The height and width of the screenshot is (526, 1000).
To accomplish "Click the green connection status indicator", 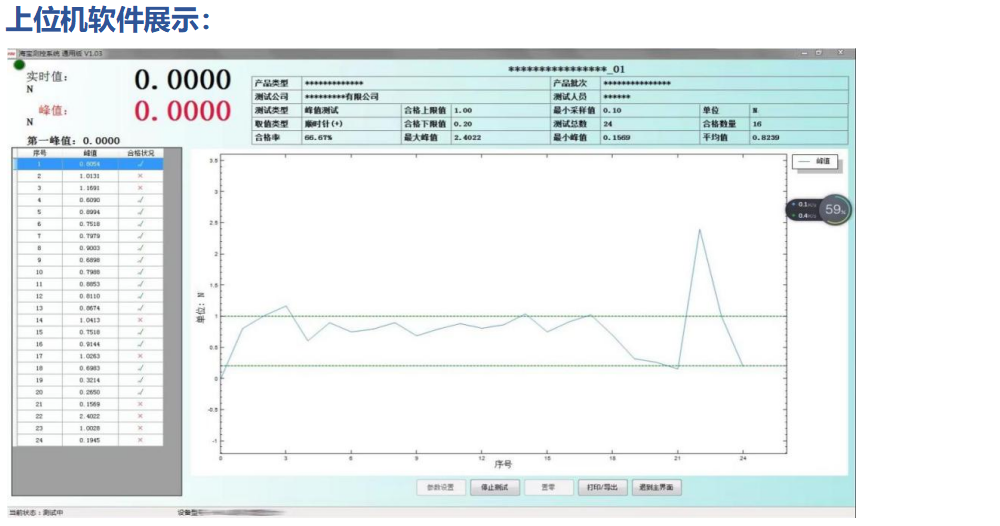I will pyautogui.click(x=19, y=64).
